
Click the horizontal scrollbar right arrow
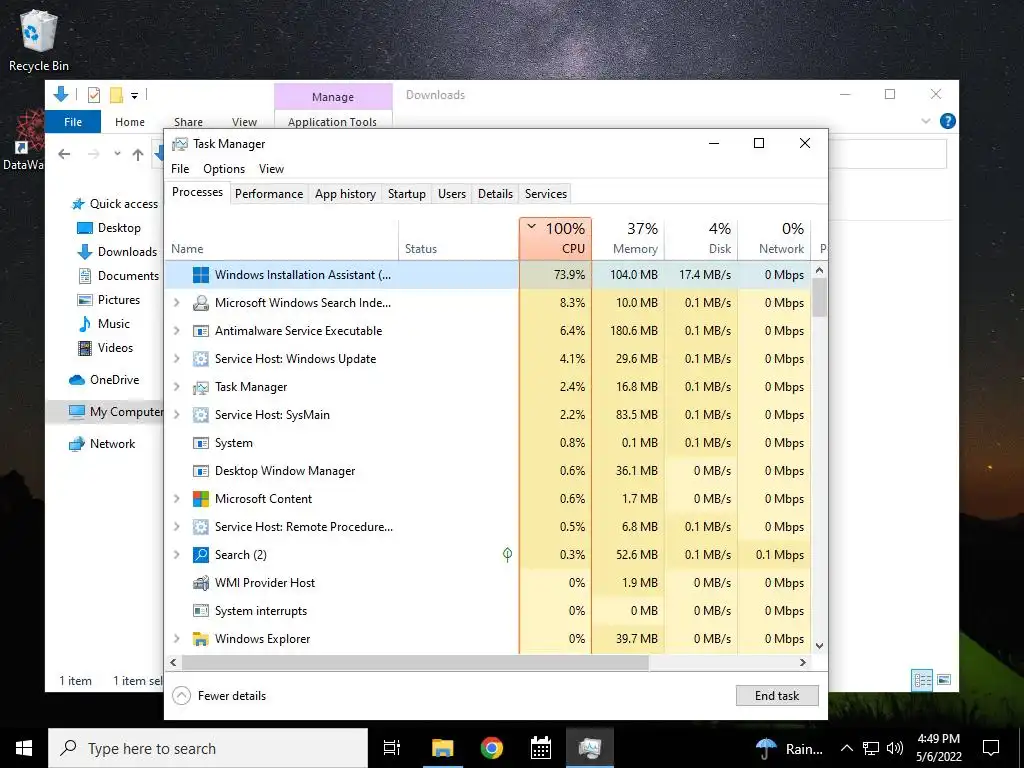[803, 662]
